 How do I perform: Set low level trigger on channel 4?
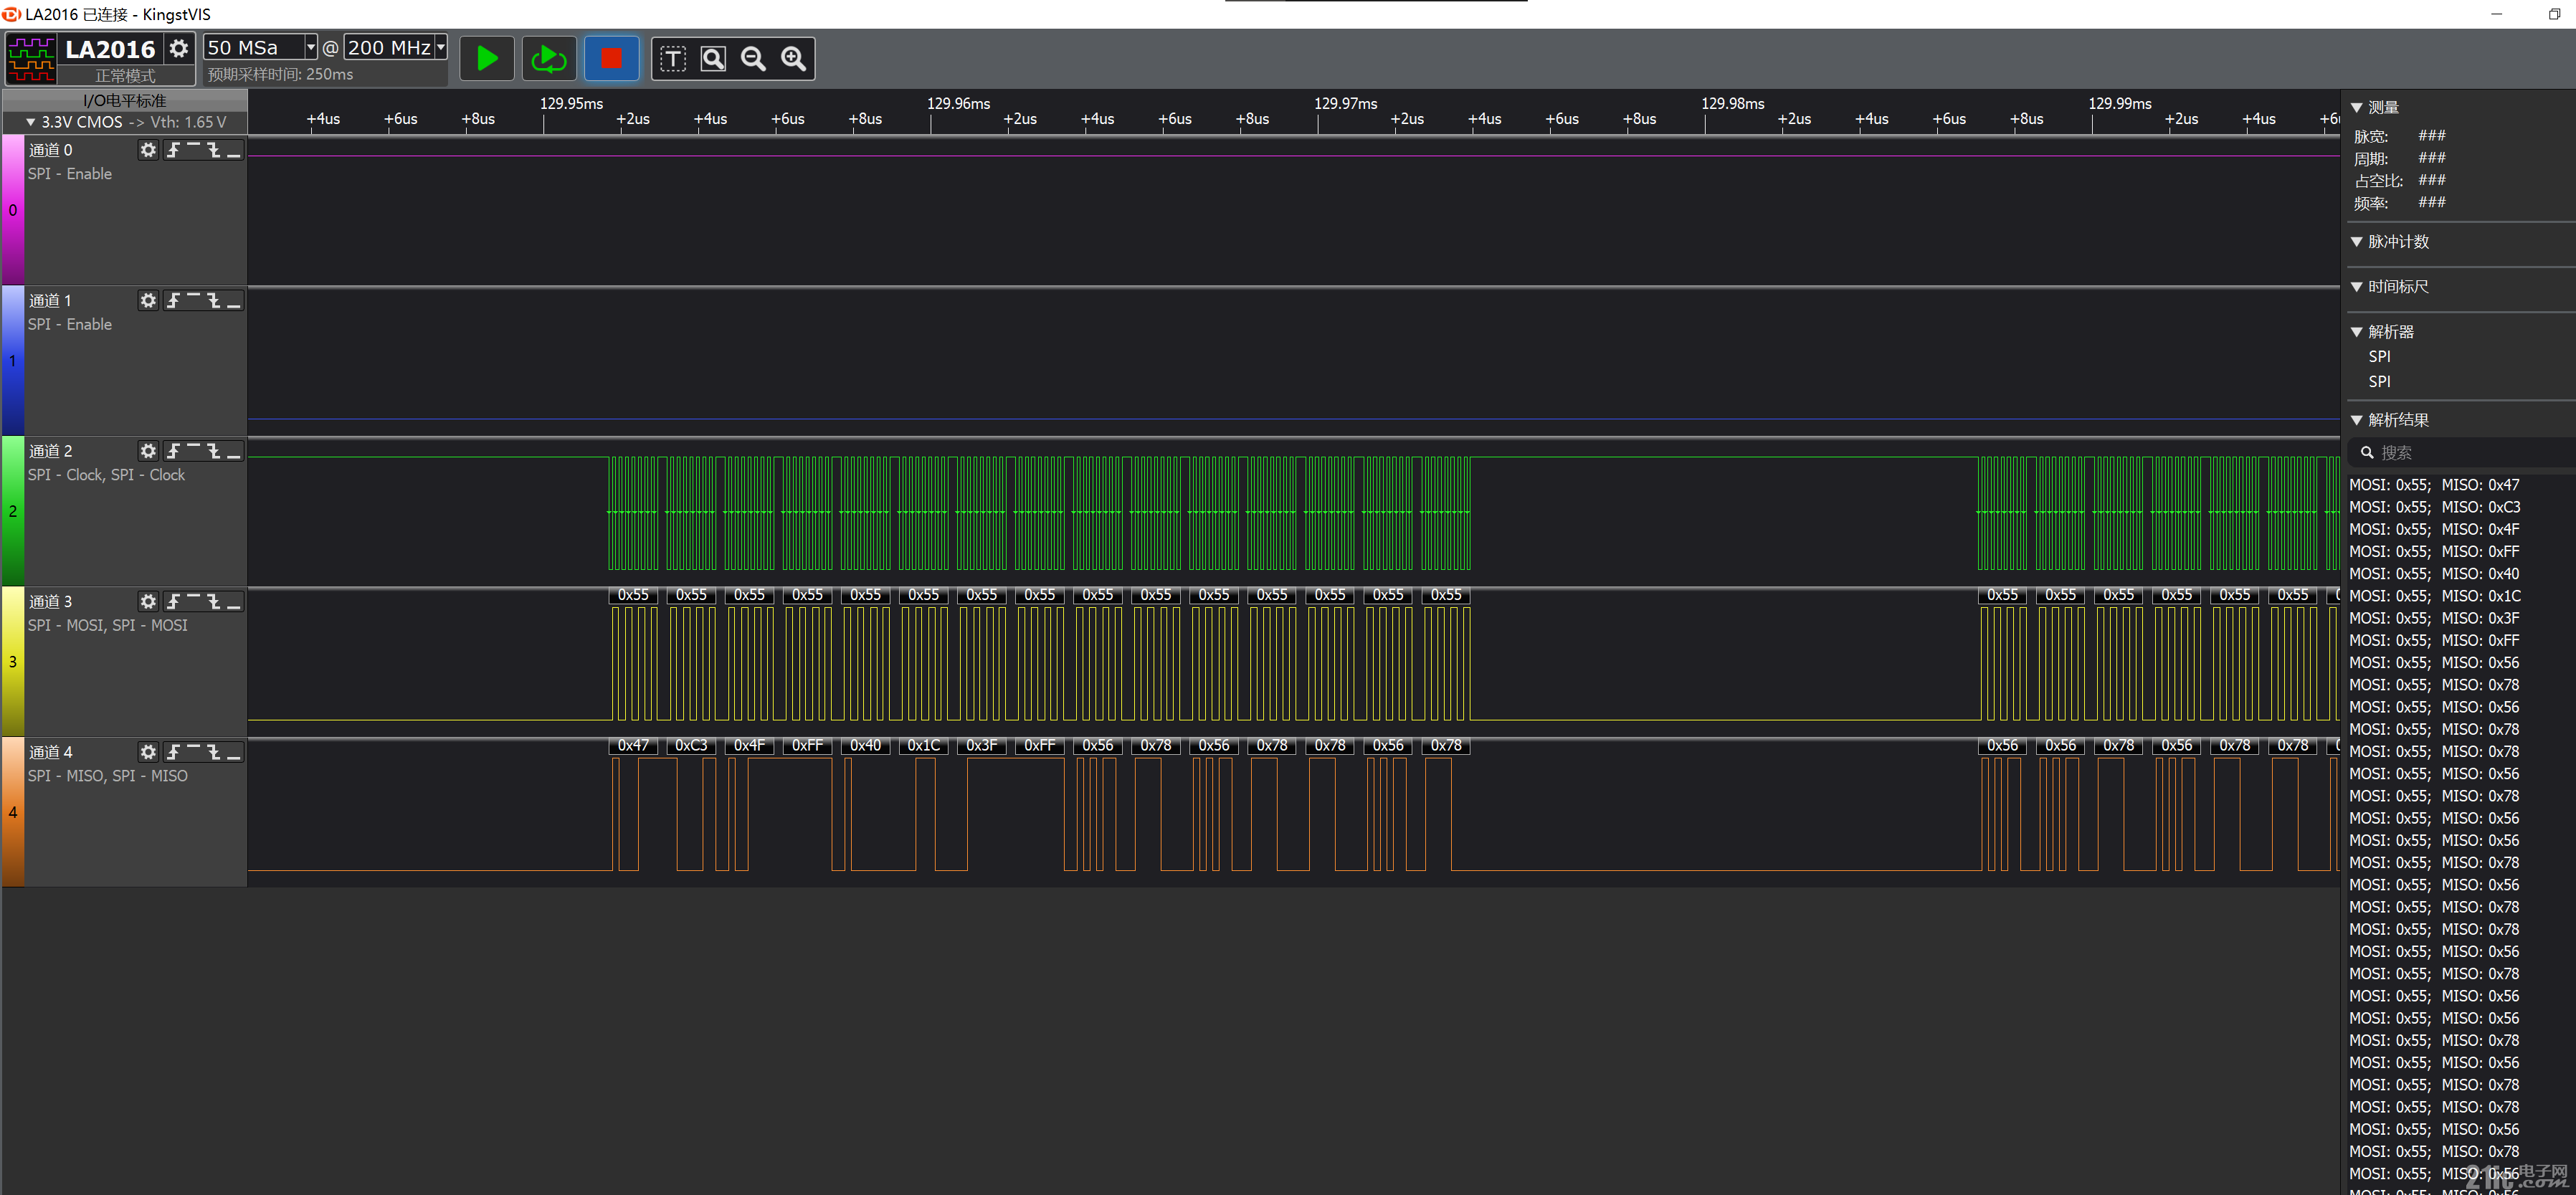pyautogui.click(x=234, y=752)
